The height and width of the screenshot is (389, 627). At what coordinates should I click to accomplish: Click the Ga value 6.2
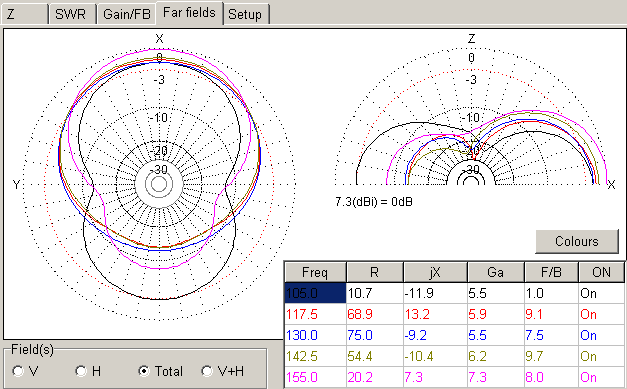coord(496,356)
